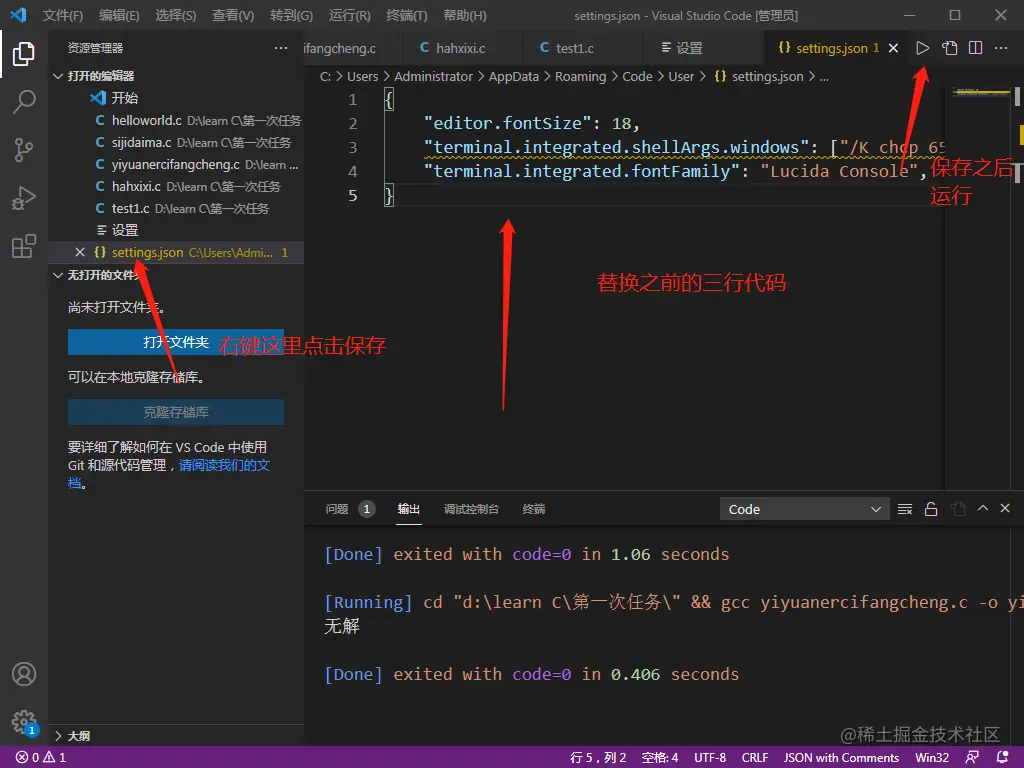Click Administrator breadcrumb segment
Image resolution: width=1024 pixels, height=768 pixels.
coord(433,76)
